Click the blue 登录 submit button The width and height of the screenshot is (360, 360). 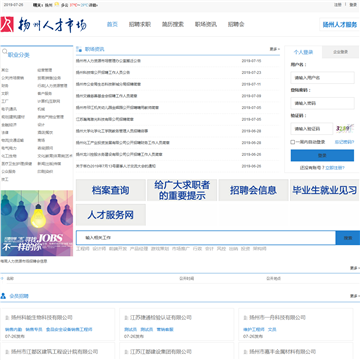click(322, 155)
